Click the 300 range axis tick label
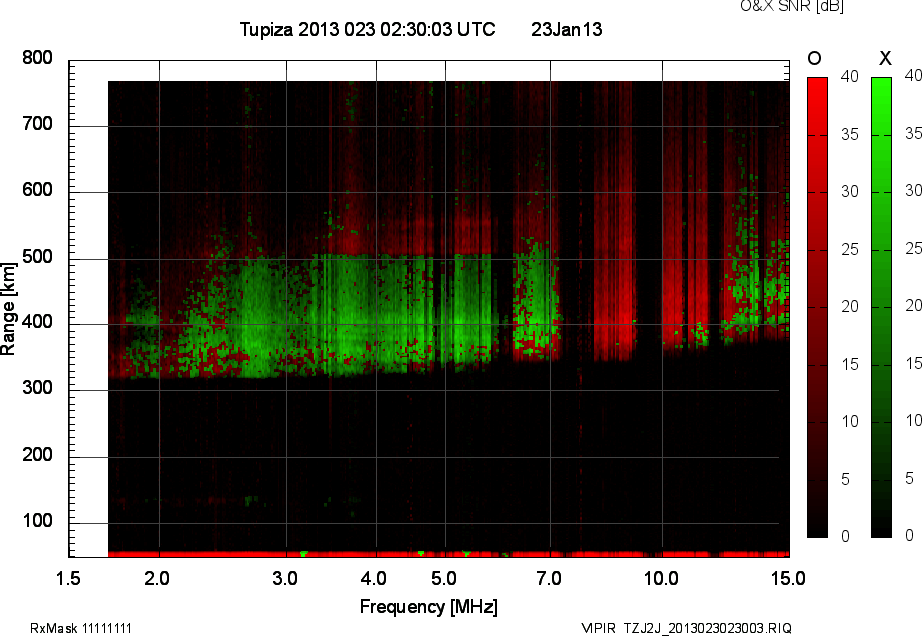Viewport: 922px width, 636px height. coord(37,388)
